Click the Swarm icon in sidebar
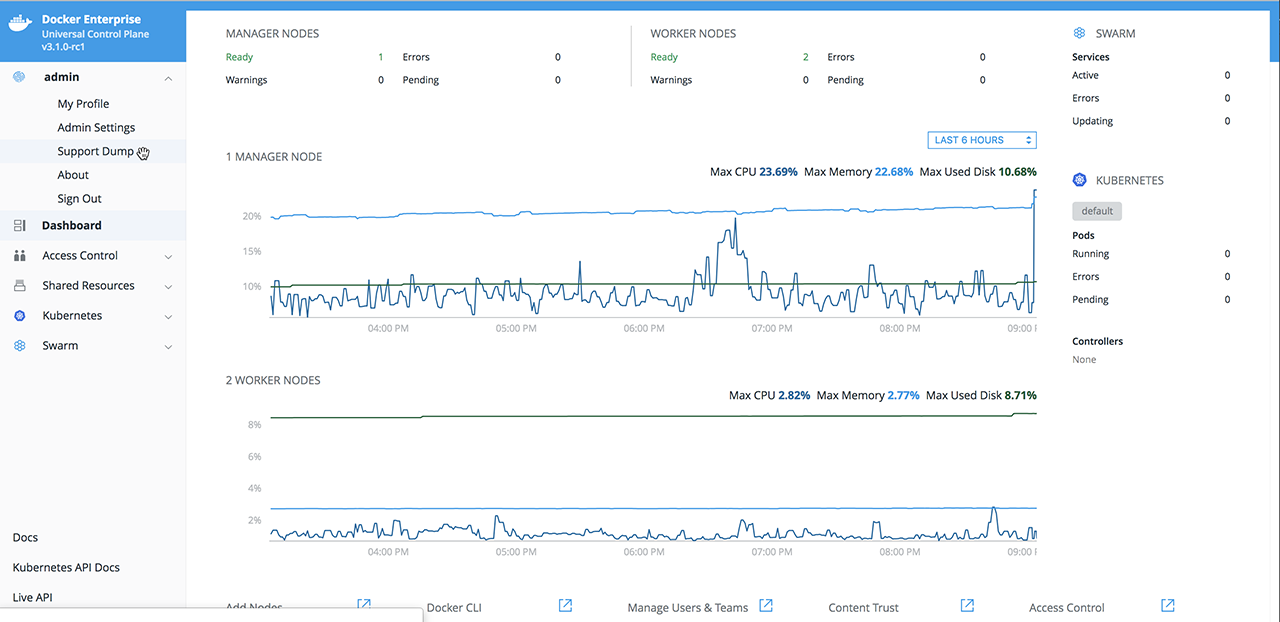Viewport: 1280px width, 622px height. coord(20,346)
